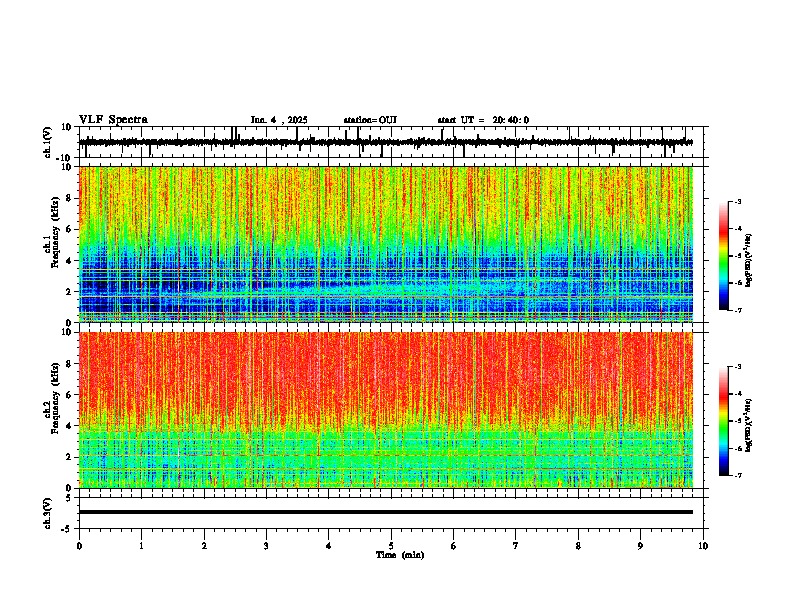792x612 pixels.
Task: Click time axis tick label '3'
Action: point(266,546)
